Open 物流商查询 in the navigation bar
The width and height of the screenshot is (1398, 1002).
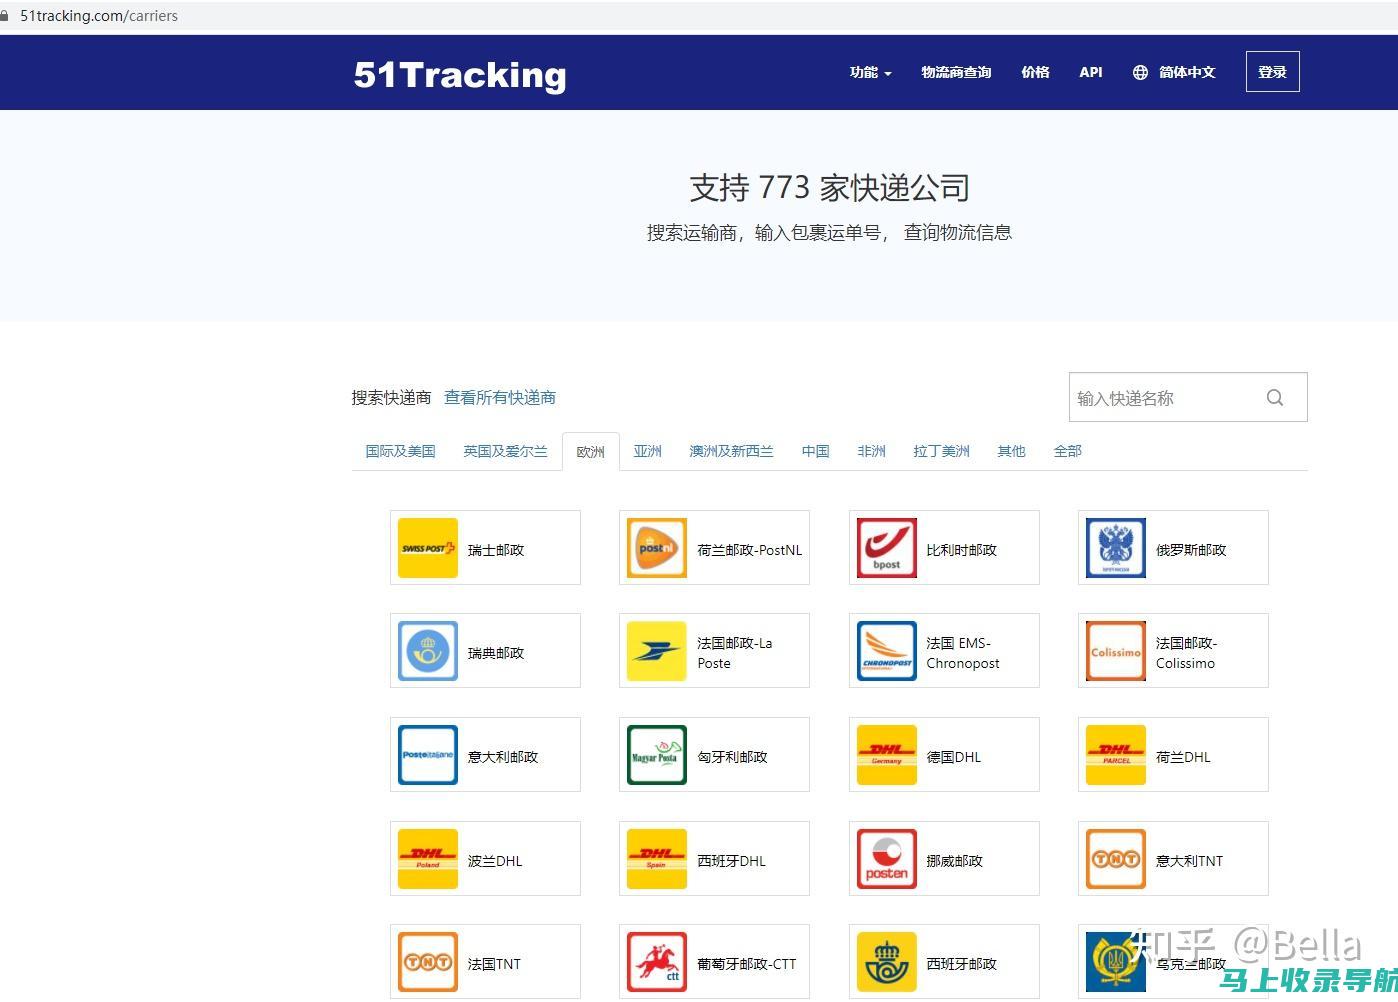click(x=956, y=72)
